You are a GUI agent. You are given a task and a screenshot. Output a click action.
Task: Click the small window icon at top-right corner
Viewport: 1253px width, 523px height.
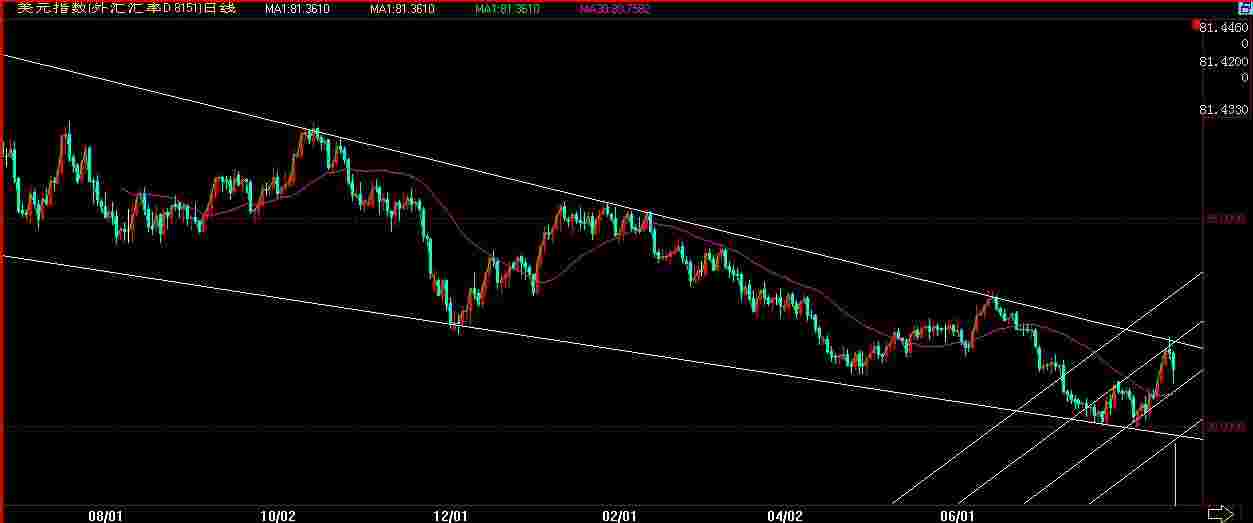pos(1245,8)
